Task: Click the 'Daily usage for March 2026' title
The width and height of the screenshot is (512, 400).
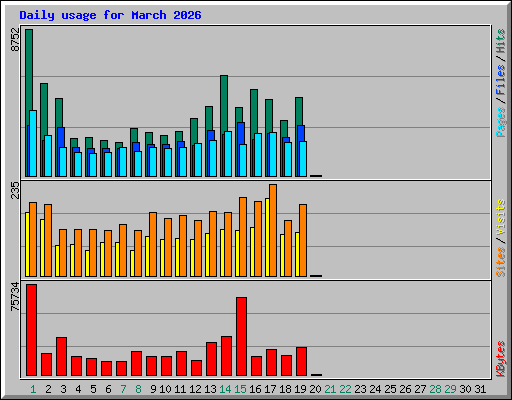Action: 110,15
